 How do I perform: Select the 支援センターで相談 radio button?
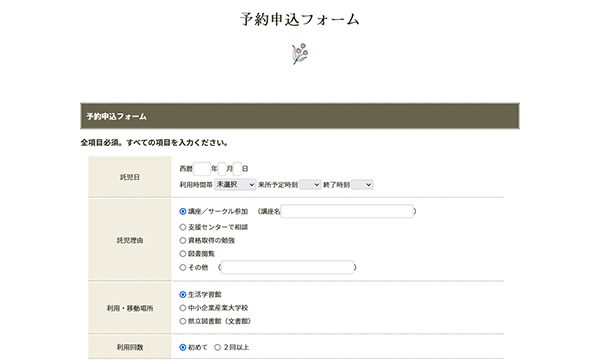[183, 227]
